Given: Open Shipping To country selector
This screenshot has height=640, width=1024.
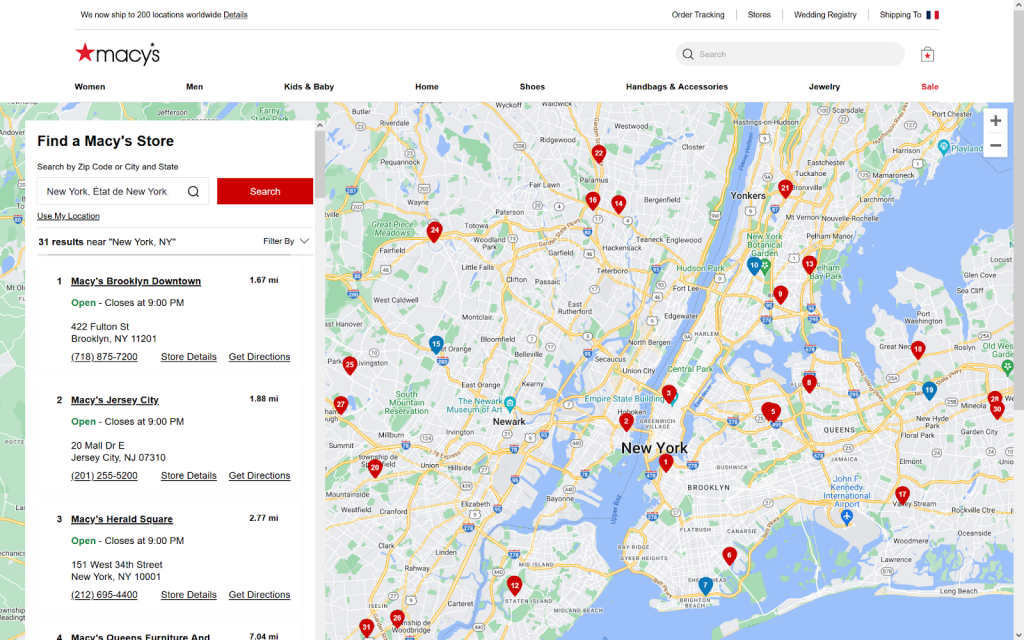Looking at the screenshot, I should click(909, 15).
